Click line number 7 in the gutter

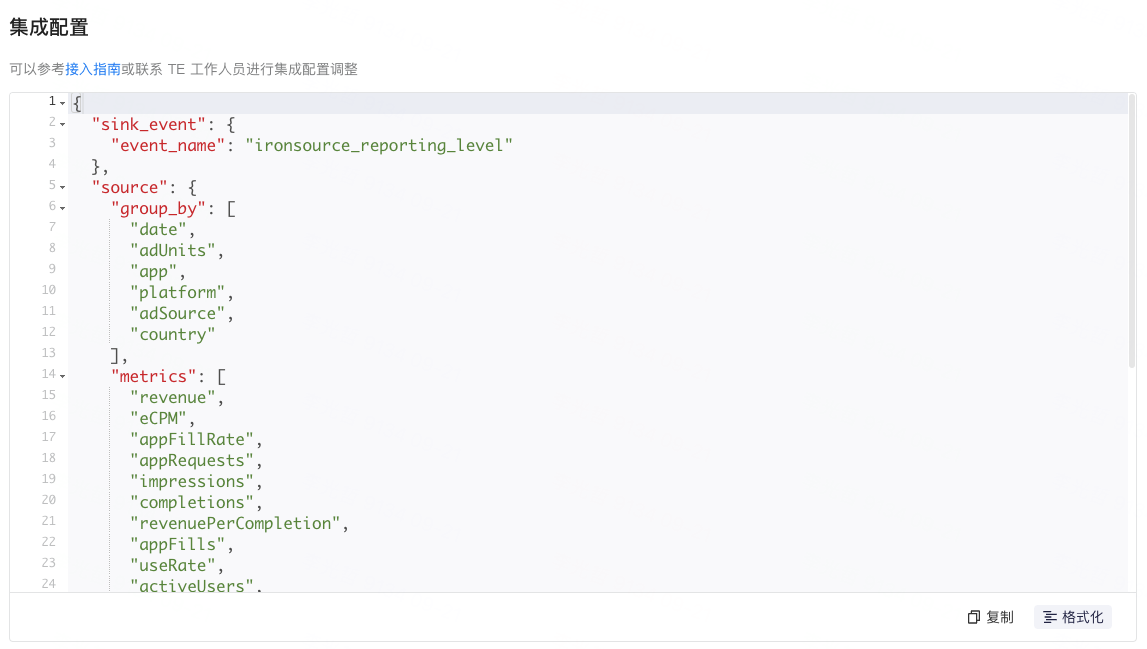click(x=51, y=227)
